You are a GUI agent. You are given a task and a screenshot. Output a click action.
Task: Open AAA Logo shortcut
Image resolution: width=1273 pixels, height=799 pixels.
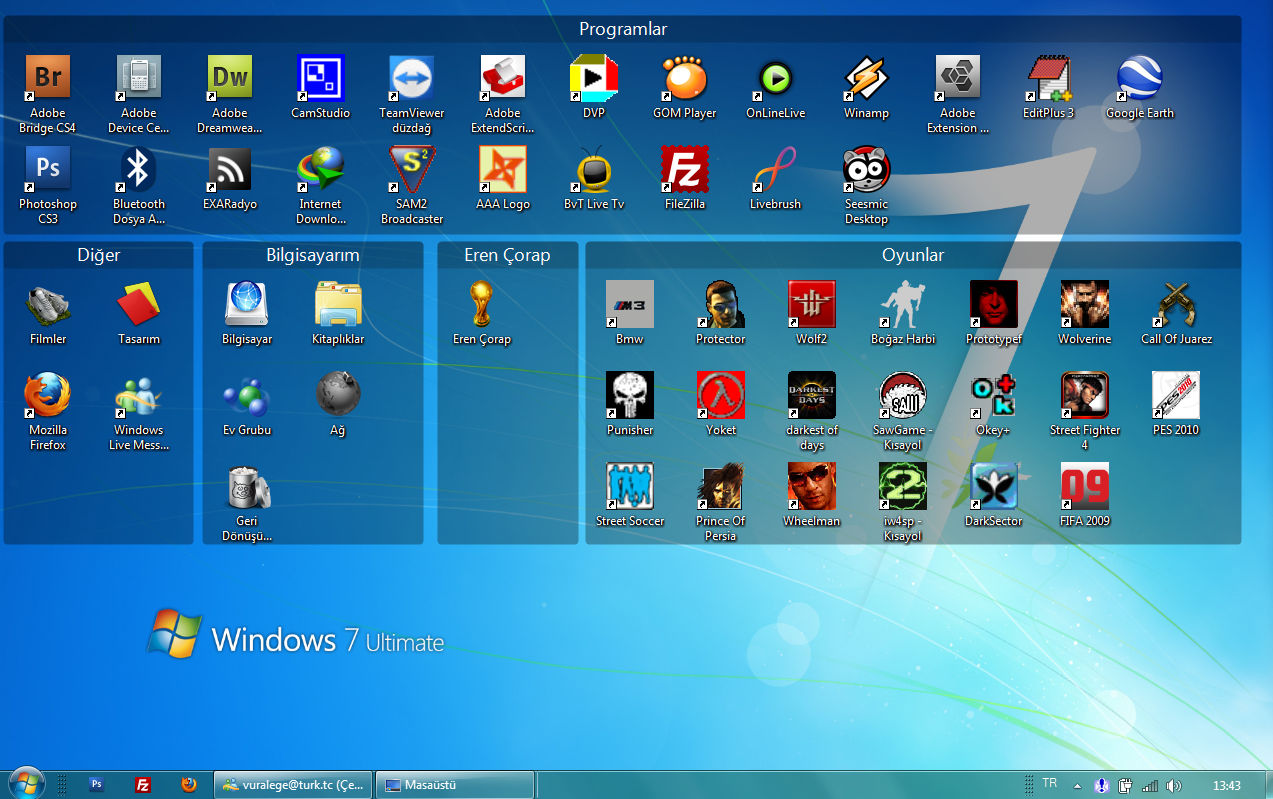point(503,169)
